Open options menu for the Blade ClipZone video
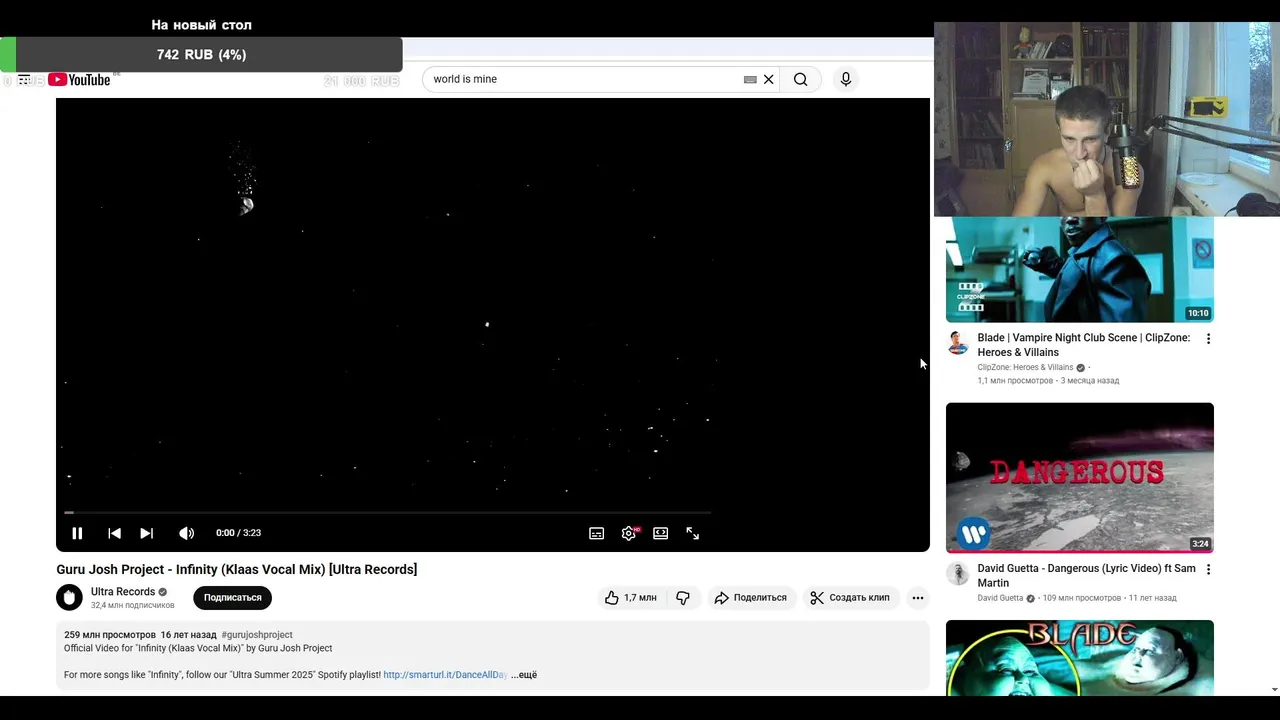The width and height of the screenshot is (1280, 720). 1208,339
